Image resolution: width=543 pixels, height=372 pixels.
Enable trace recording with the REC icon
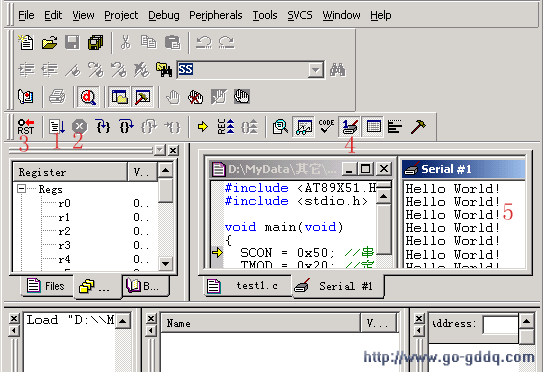pos(226,126)
